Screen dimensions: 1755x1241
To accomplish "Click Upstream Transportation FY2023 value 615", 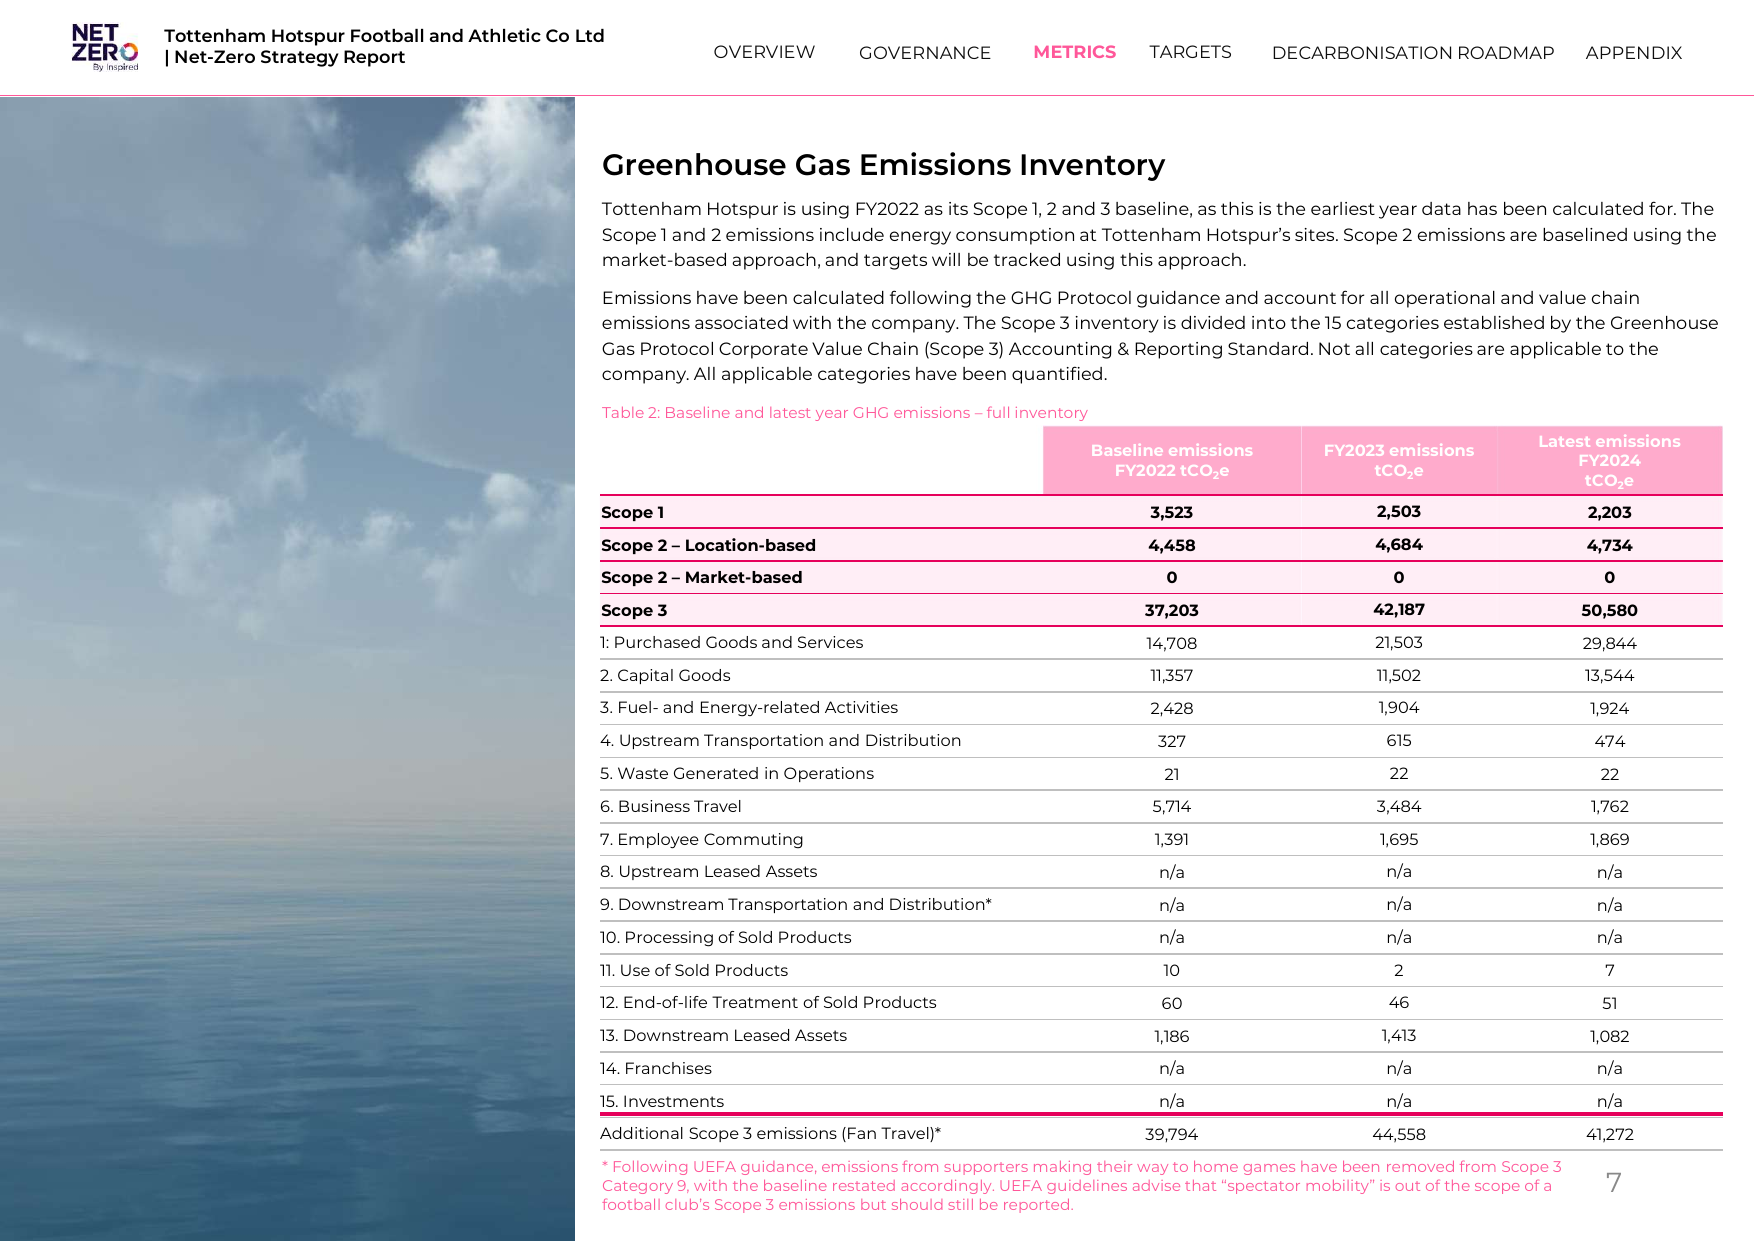I will [1399, 740].
